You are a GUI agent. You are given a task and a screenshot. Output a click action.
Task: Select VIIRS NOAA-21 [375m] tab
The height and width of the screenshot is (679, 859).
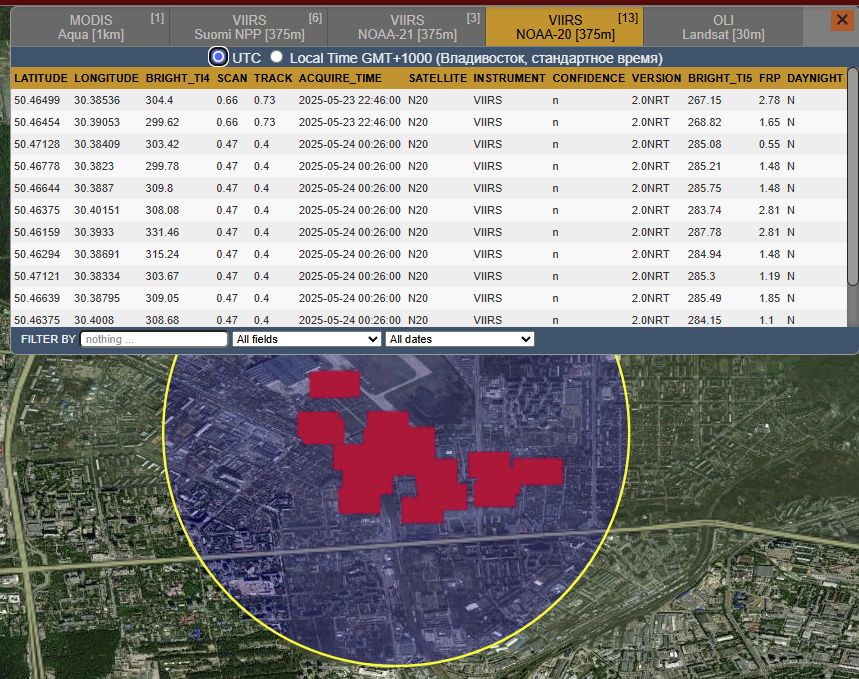click(x=406, y=27)
